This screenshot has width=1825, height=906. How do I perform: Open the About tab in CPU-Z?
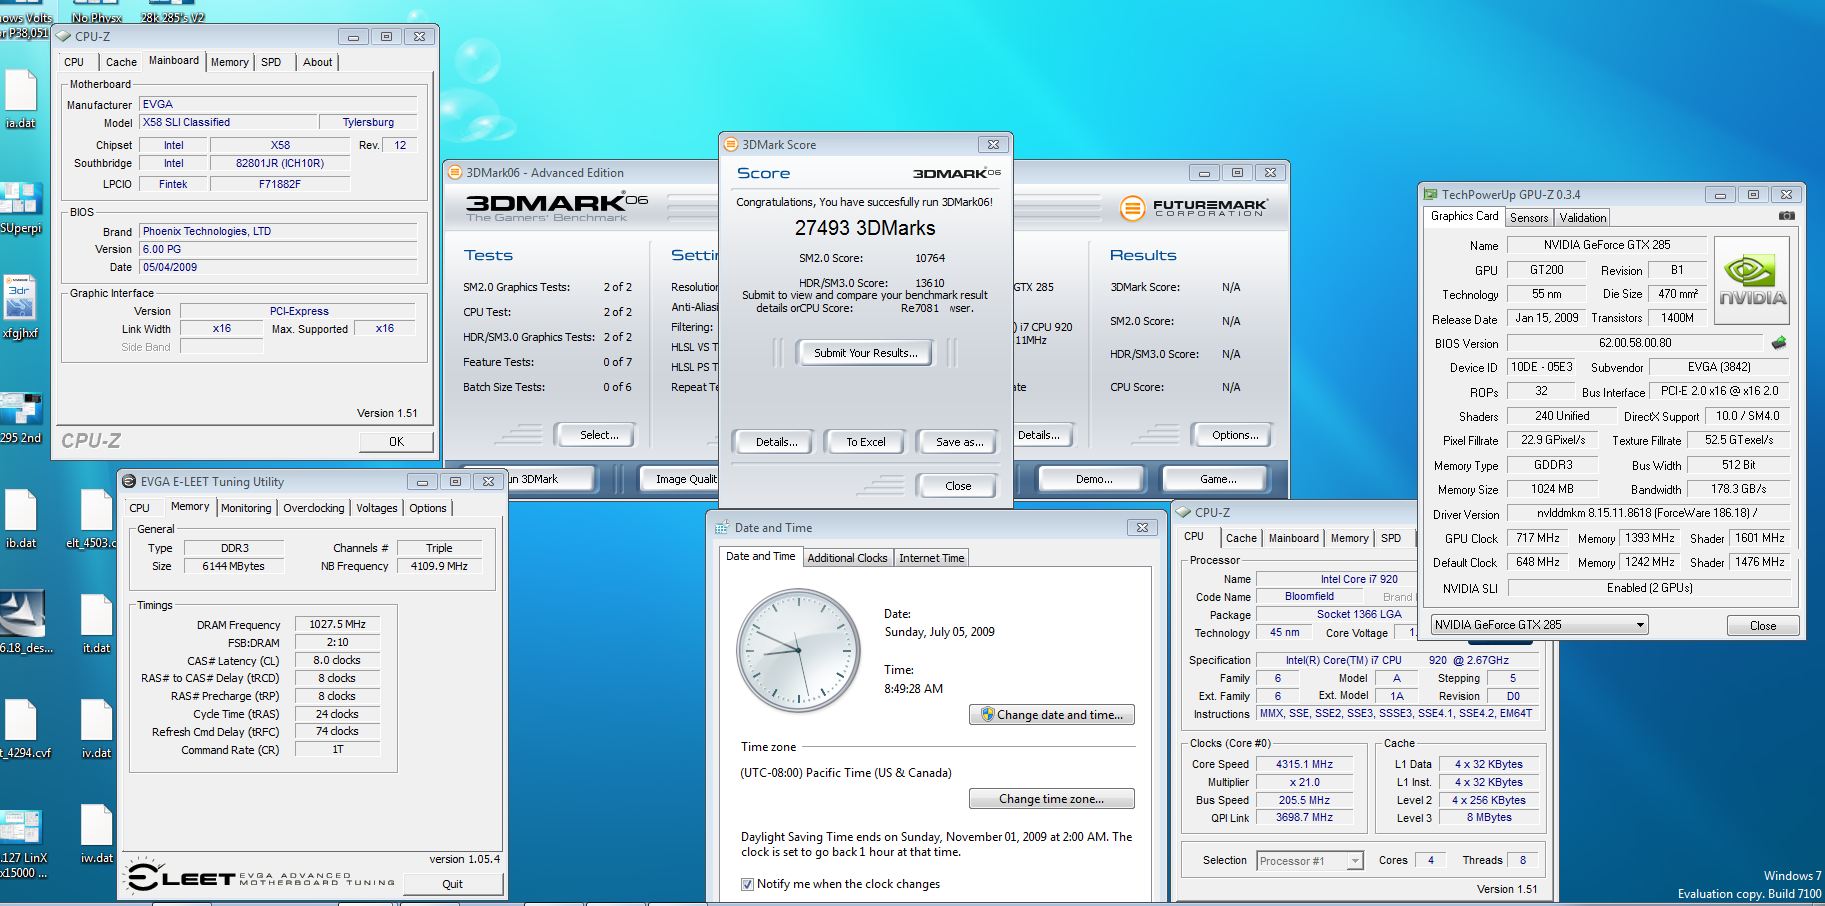tap(318, 62)
